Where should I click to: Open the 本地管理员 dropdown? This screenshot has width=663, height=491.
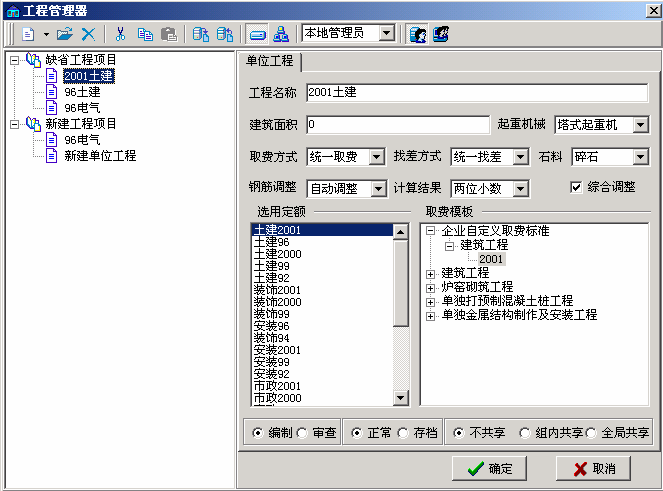tap(386, 33)
